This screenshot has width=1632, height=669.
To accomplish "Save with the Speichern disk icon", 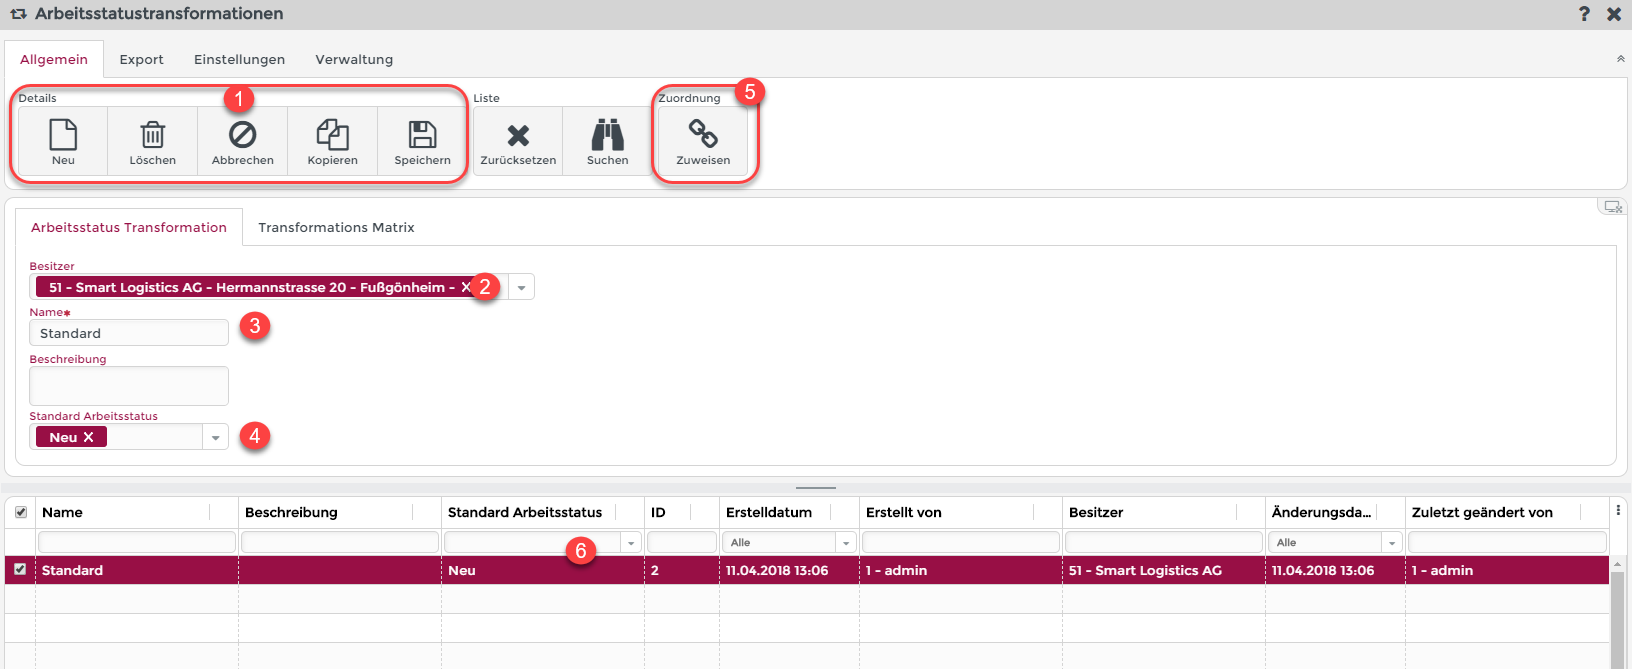I will point(422,135).
